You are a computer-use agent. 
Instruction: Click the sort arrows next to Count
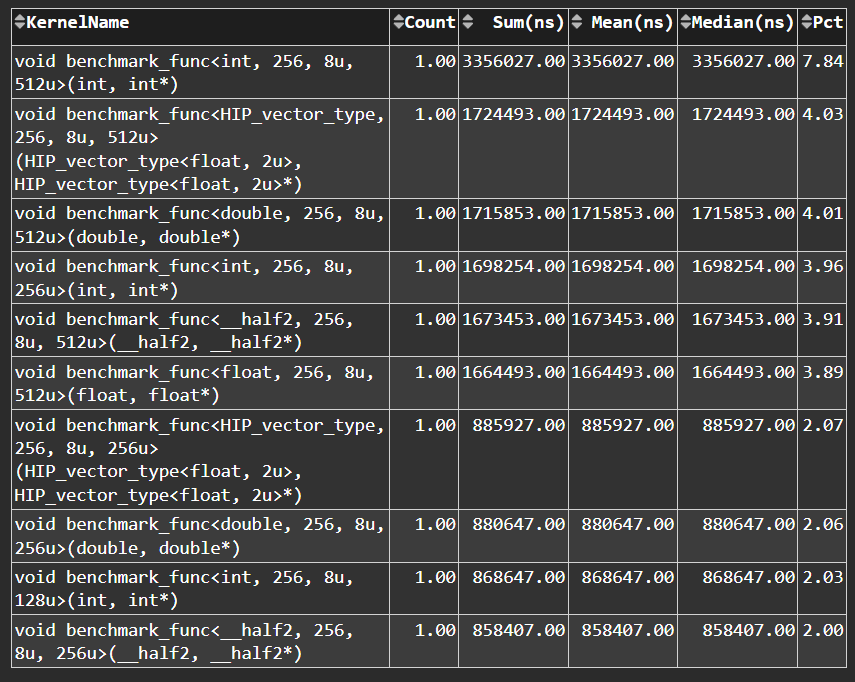399,22
